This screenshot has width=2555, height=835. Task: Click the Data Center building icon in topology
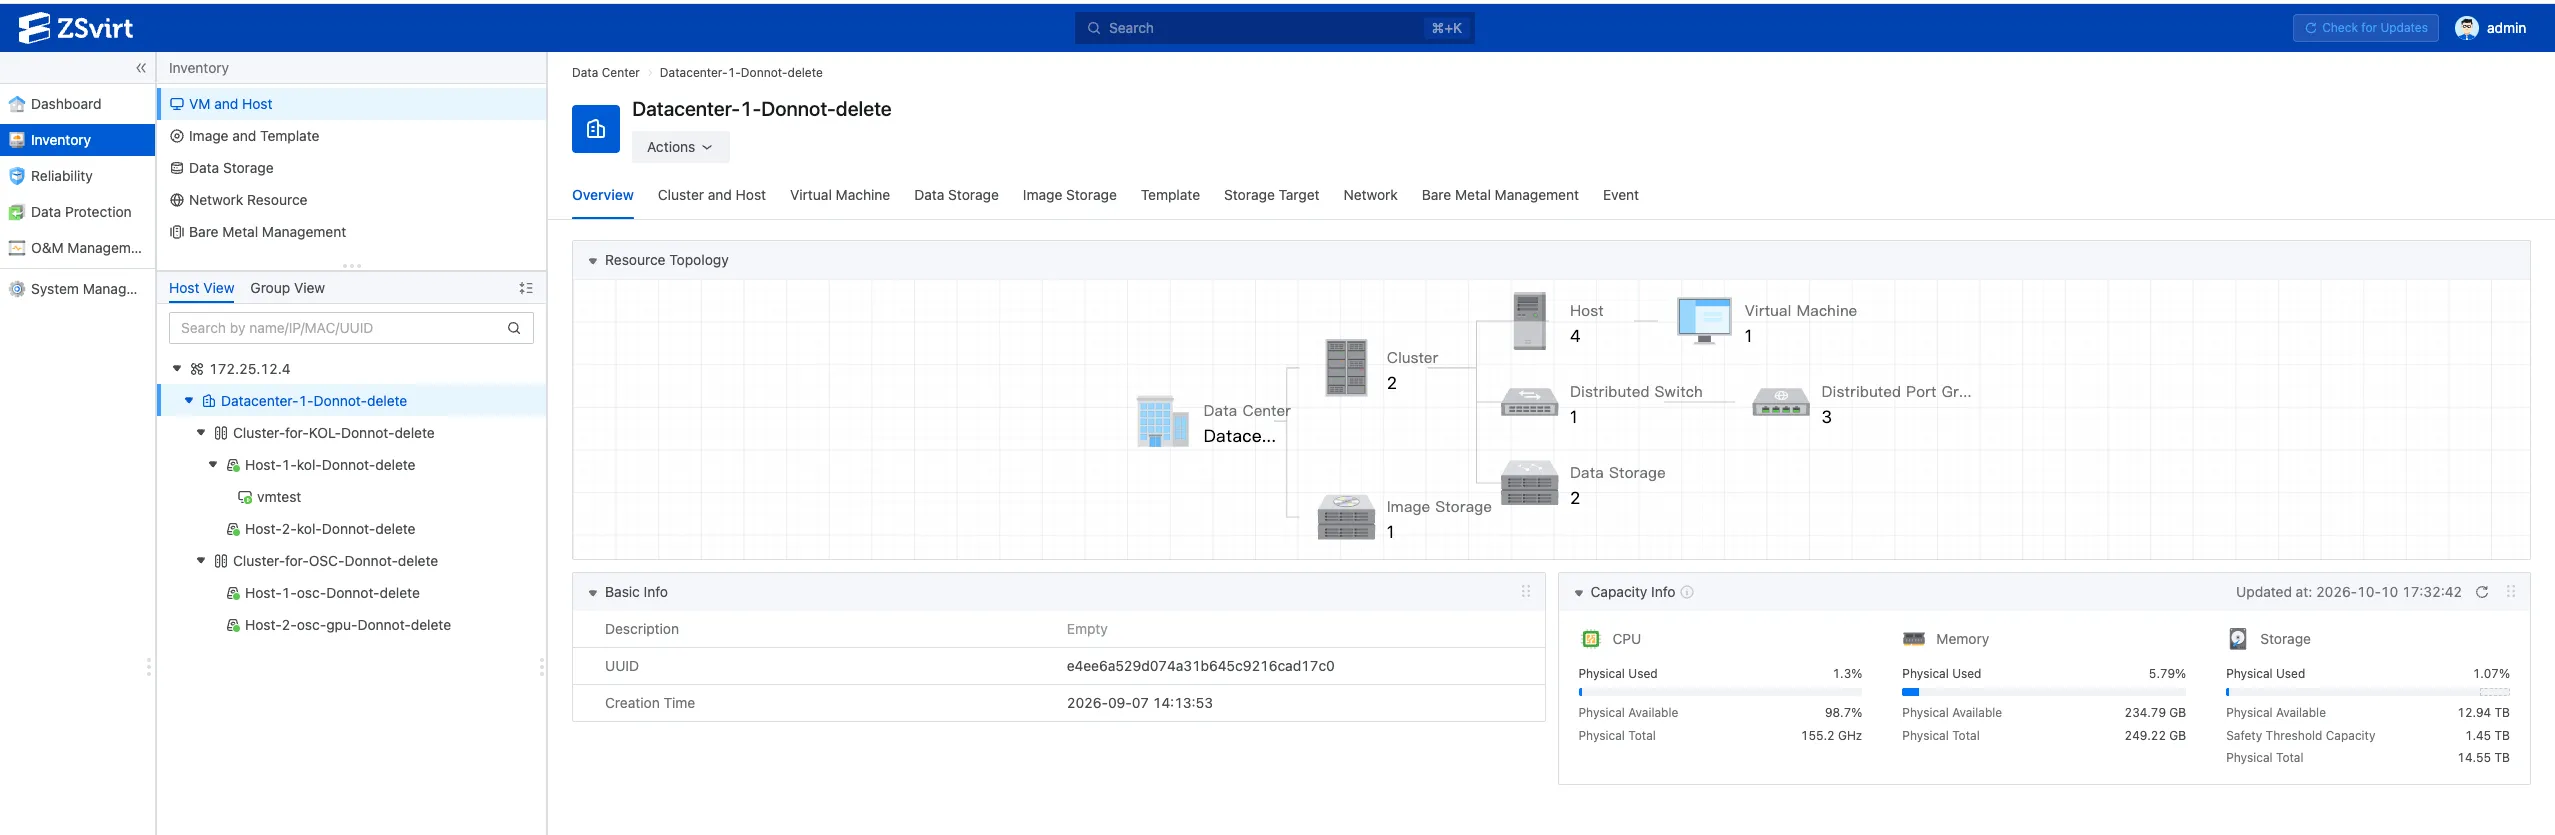(x=1162, y=421)
